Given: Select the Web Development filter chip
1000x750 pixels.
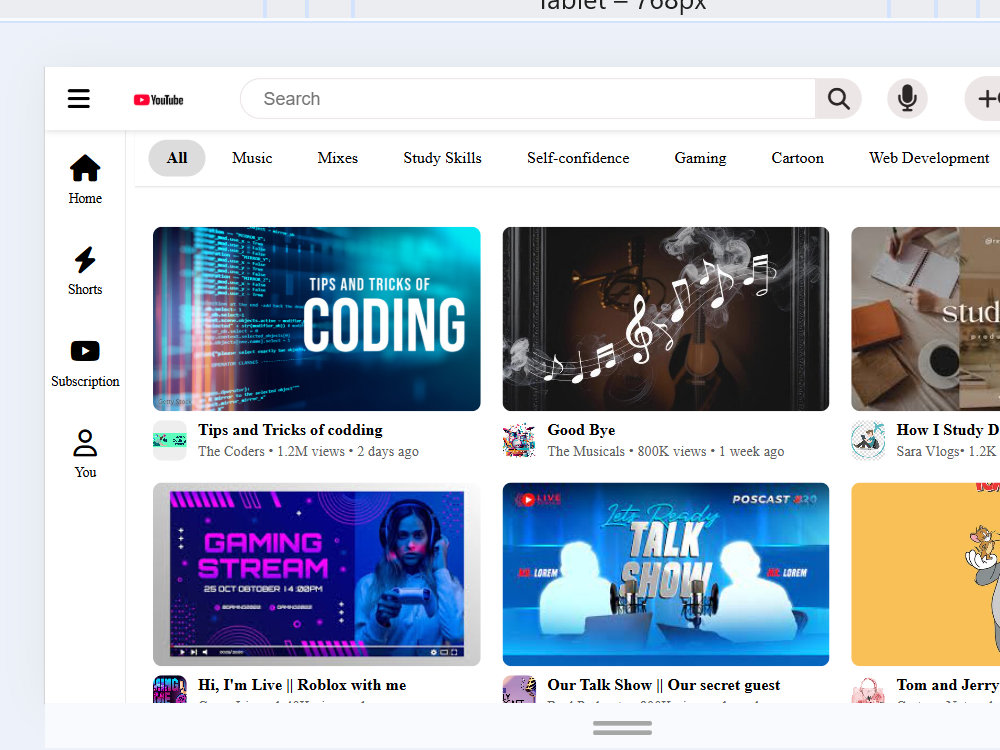Looking at the screenshot, I should coord(929,158).
